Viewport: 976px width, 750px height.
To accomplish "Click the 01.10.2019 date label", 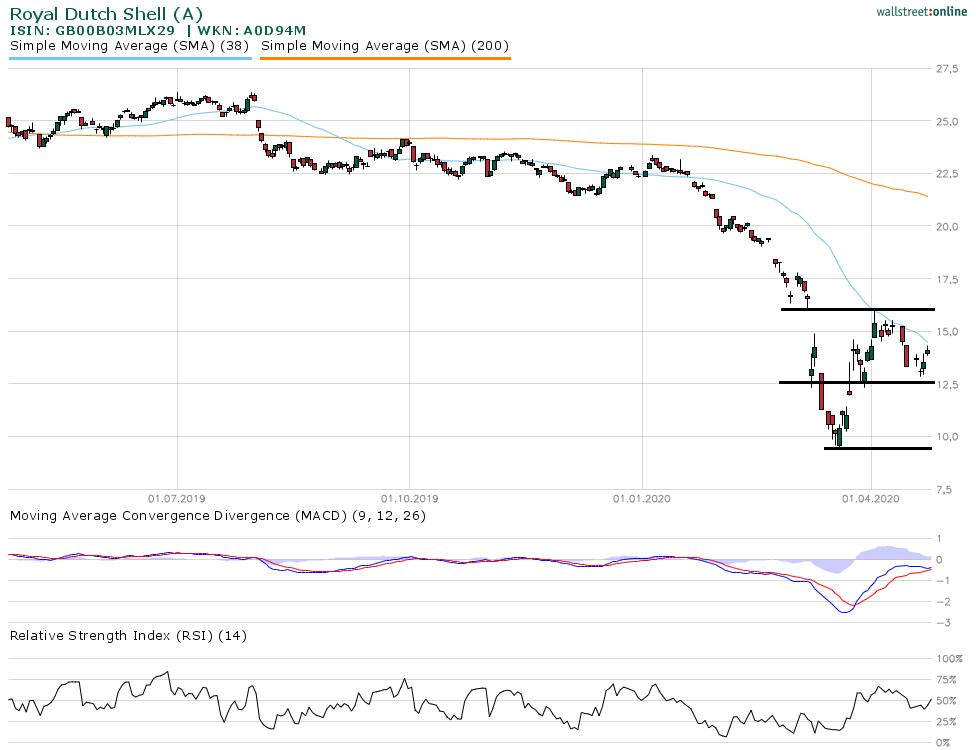I will (409, 496).
